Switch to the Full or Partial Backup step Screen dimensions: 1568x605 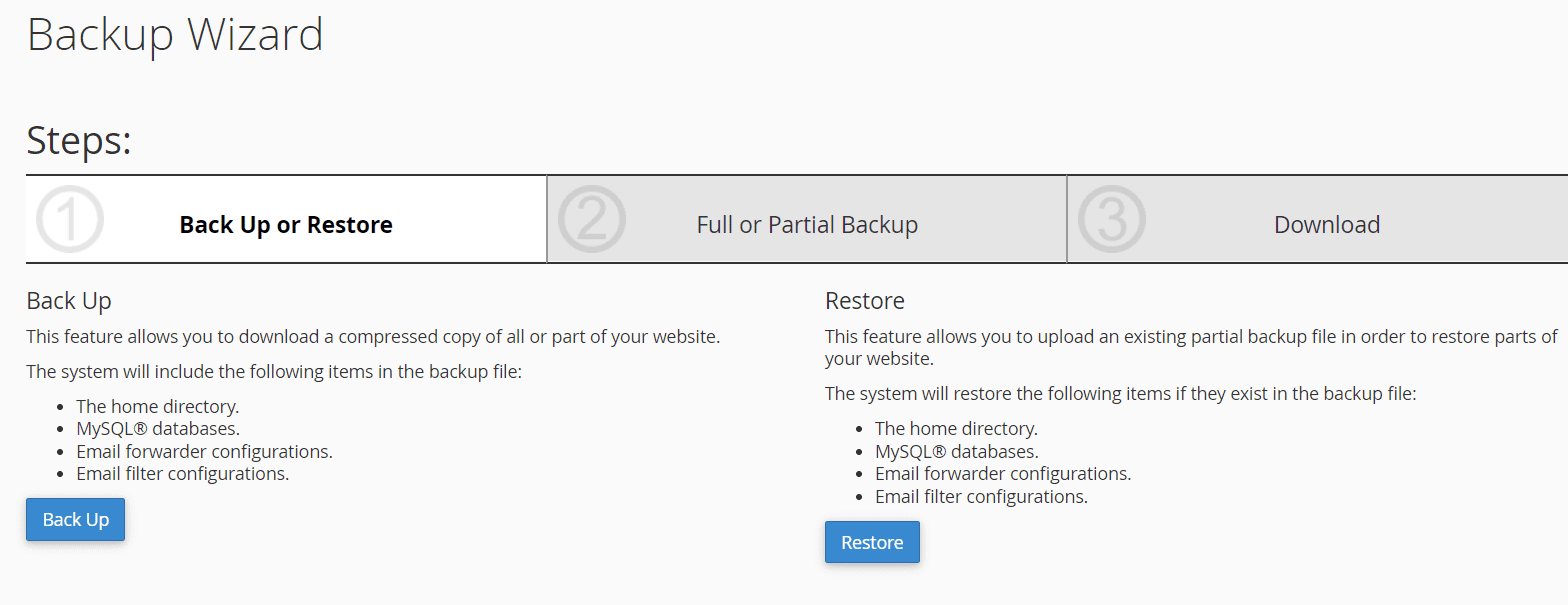(806, 224)
